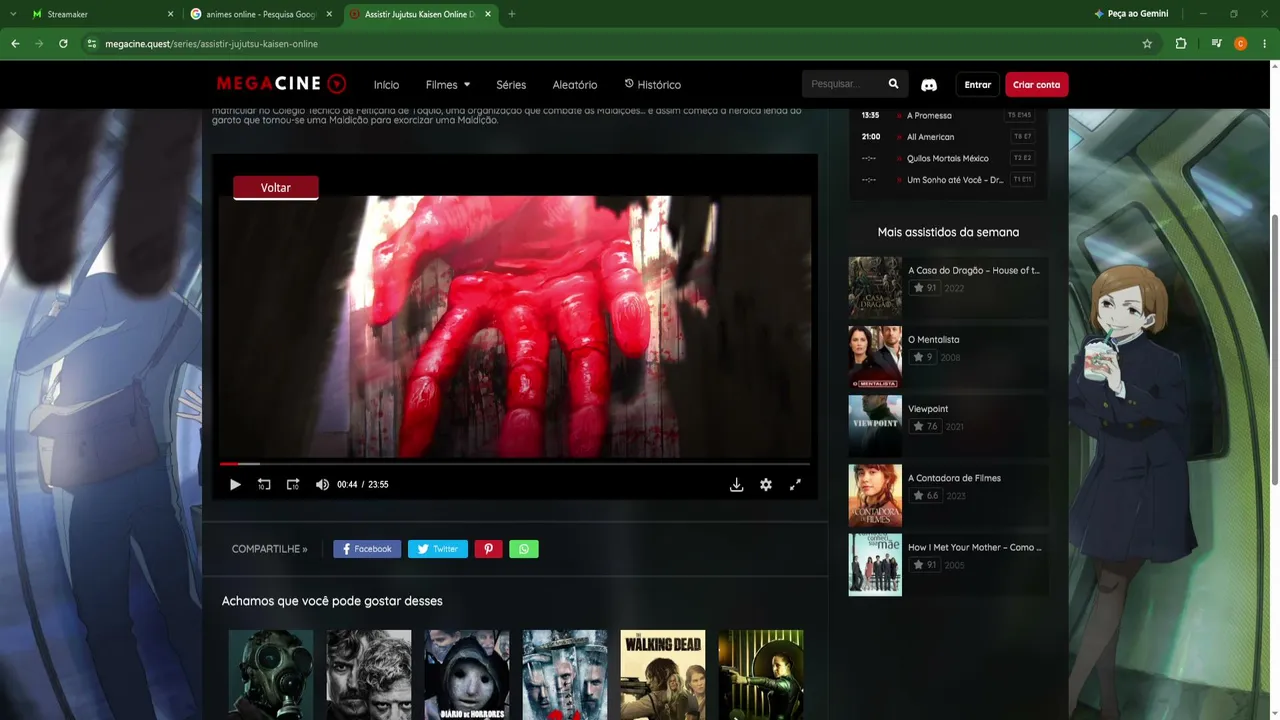Open the Chrome three-dot menu
Viewport: 1280px width, 720px height.
pyautogui.click(x=1265, y=44)
